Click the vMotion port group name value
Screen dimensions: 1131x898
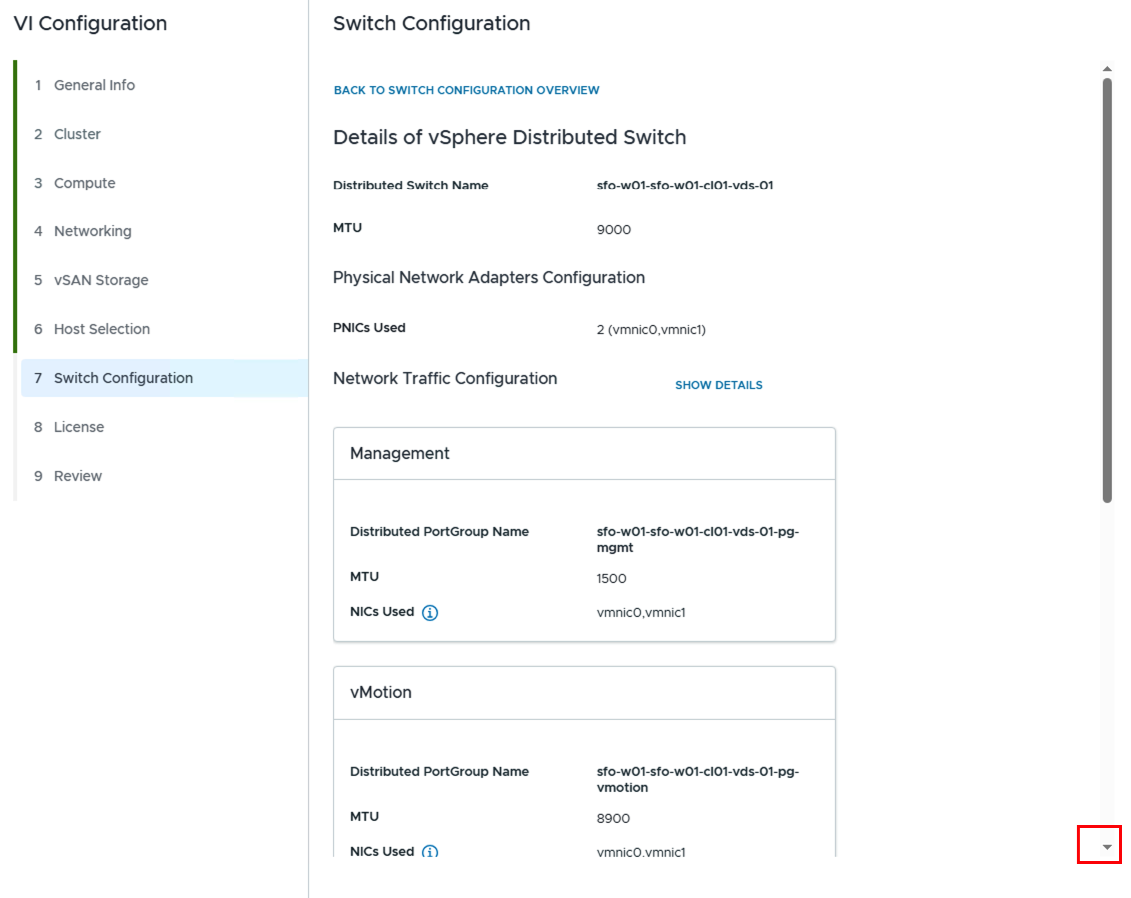point(697,779)
